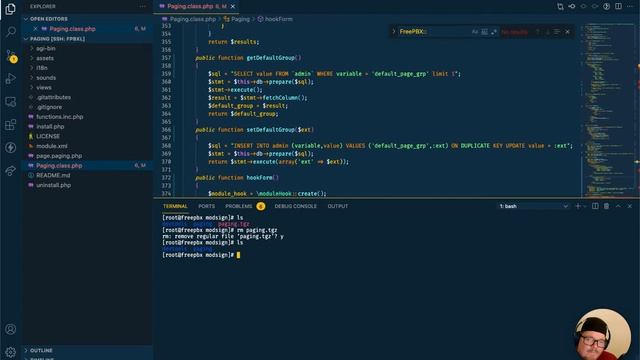Open editor more actions ellipsis menu
This screenshot has height=360, width=640.
630,7
